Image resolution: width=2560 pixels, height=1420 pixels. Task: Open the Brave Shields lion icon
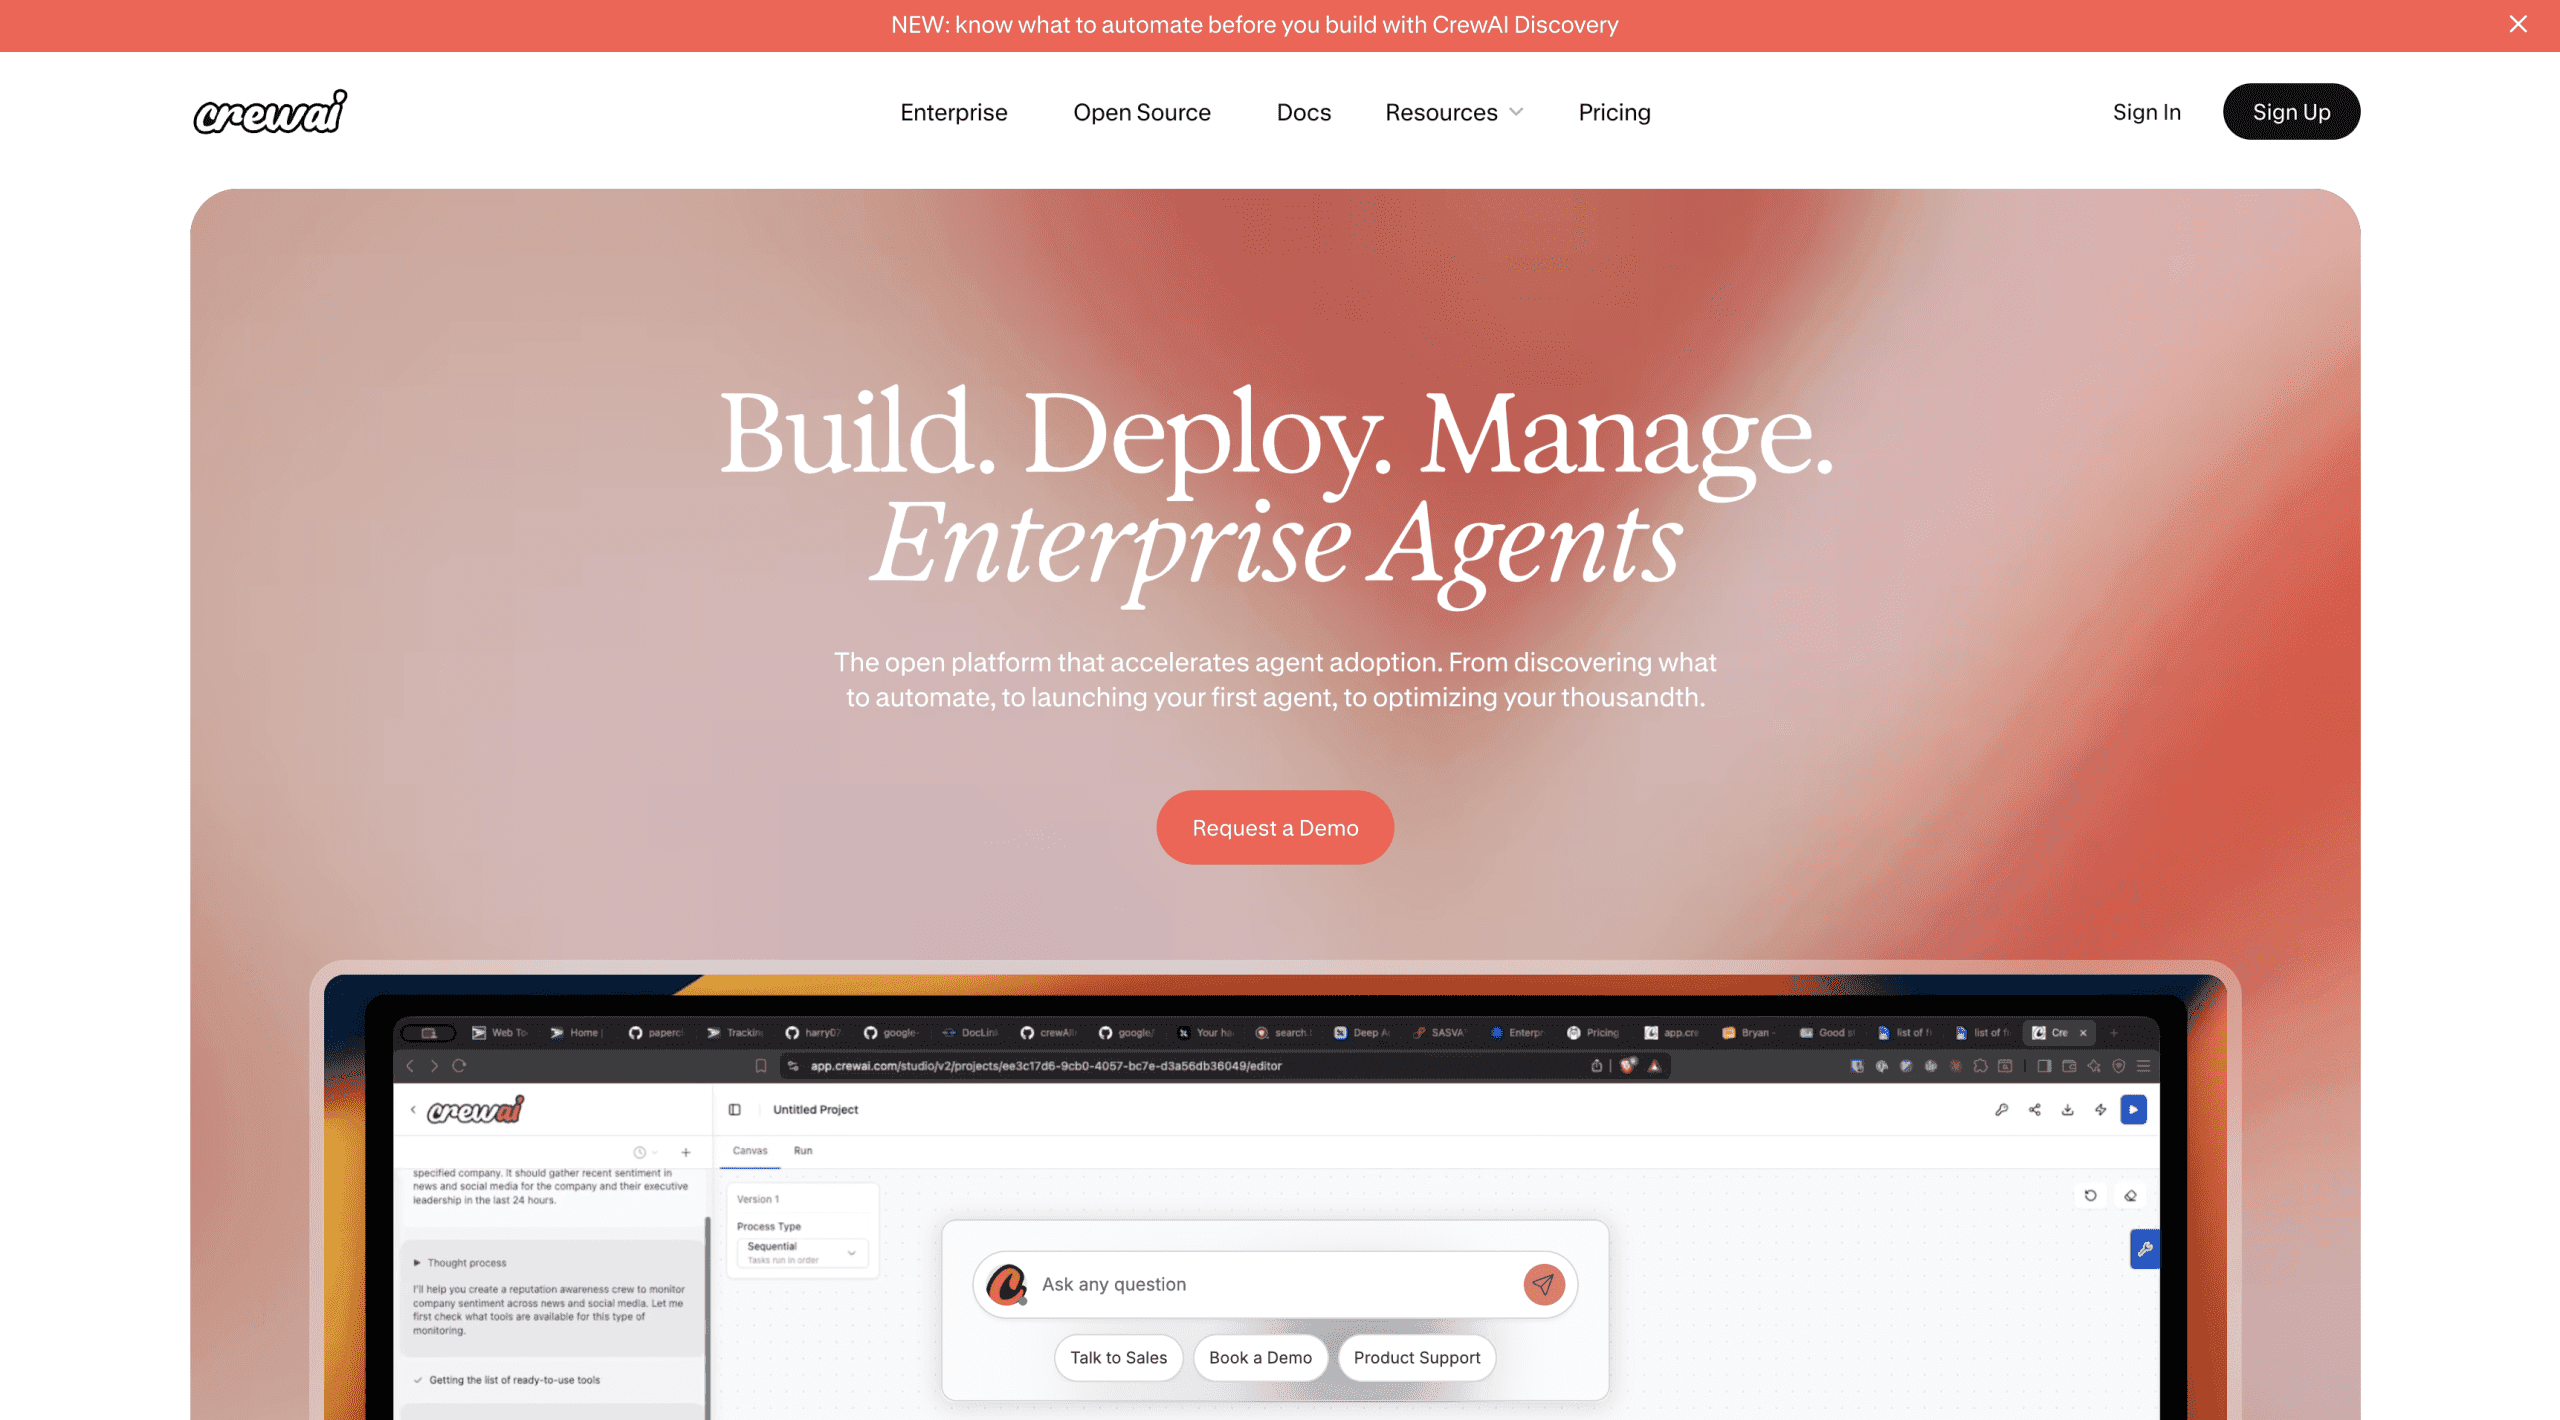point(1628,1065)
